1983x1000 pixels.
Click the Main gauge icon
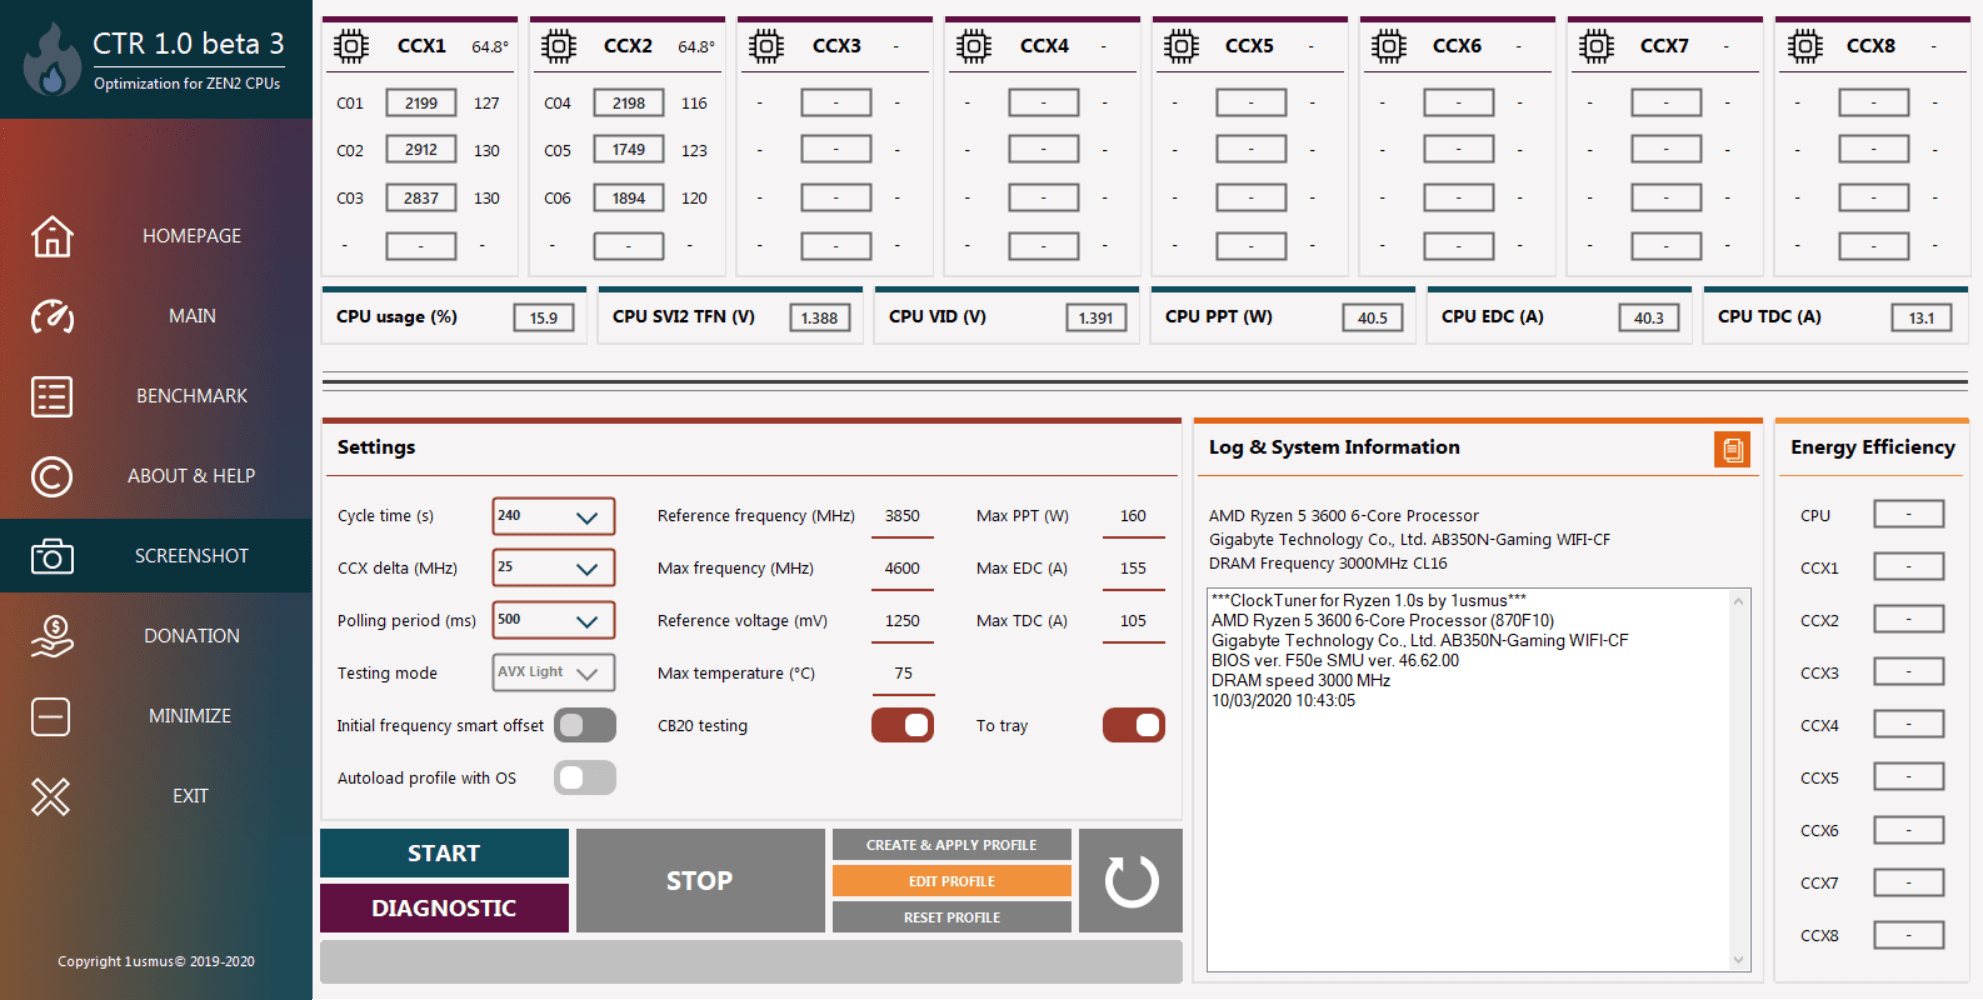coord(52,316)
